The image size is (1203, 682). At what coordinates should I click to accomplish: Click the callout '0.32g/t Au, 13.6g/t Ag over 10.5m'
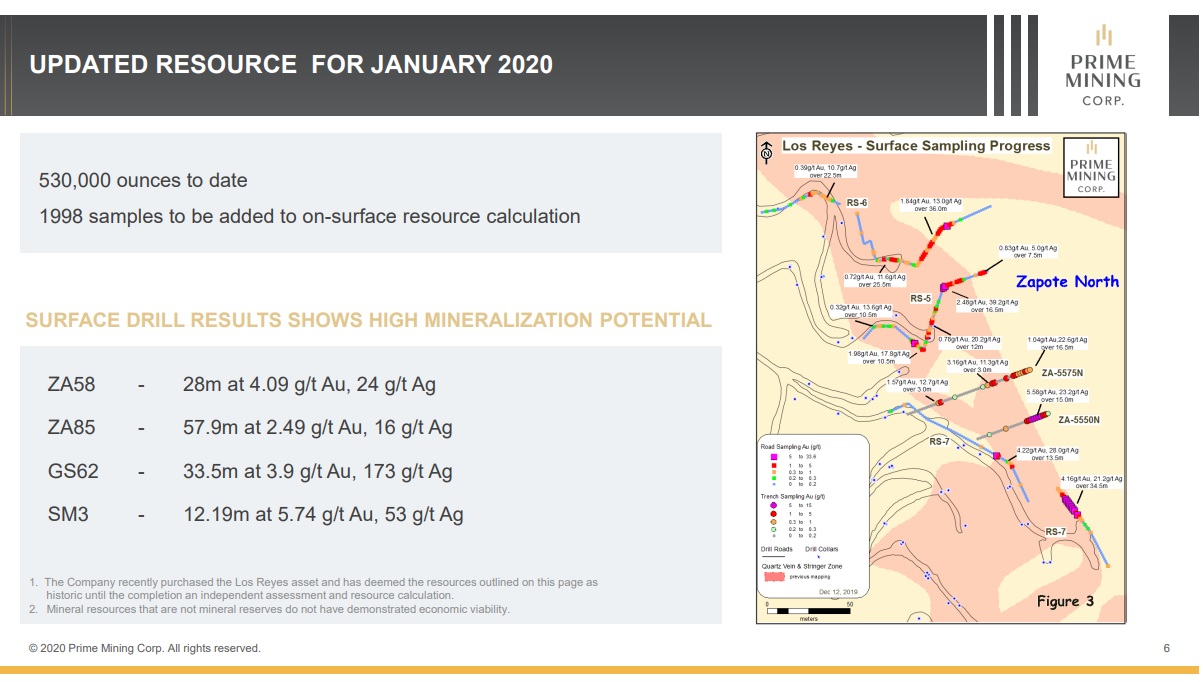pyautogui.click(x=860, y=311)
